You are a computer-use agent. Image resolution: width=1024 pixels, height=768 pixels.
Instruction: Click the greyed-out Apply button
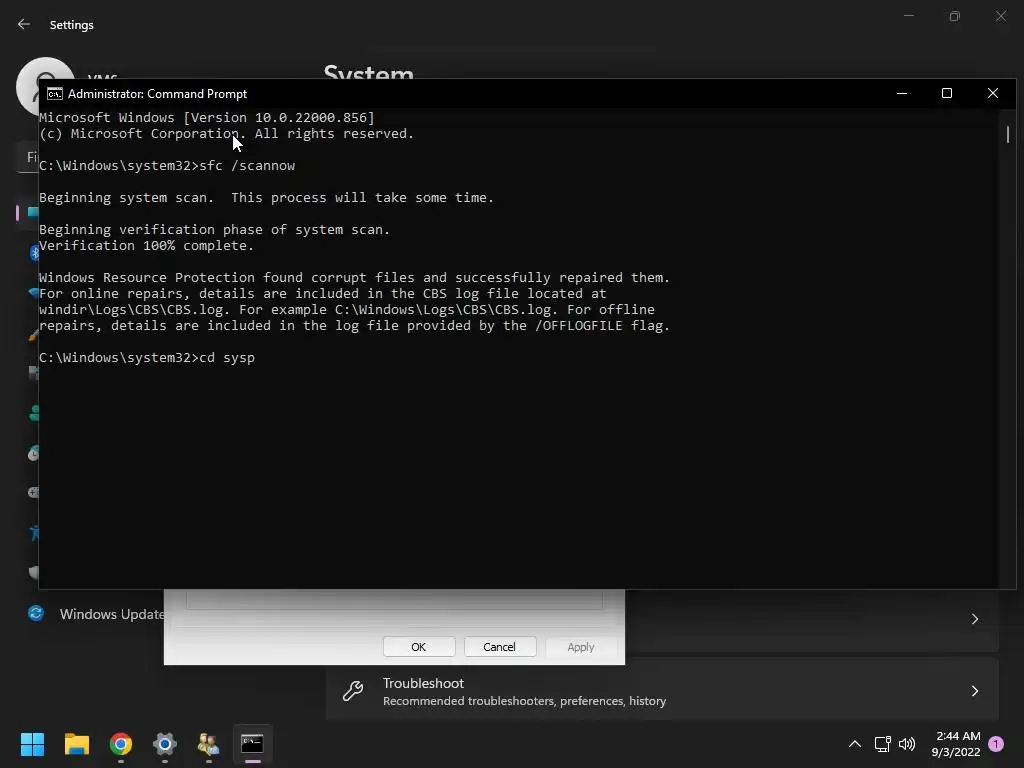pyautogui.click(x=581, y=647)
